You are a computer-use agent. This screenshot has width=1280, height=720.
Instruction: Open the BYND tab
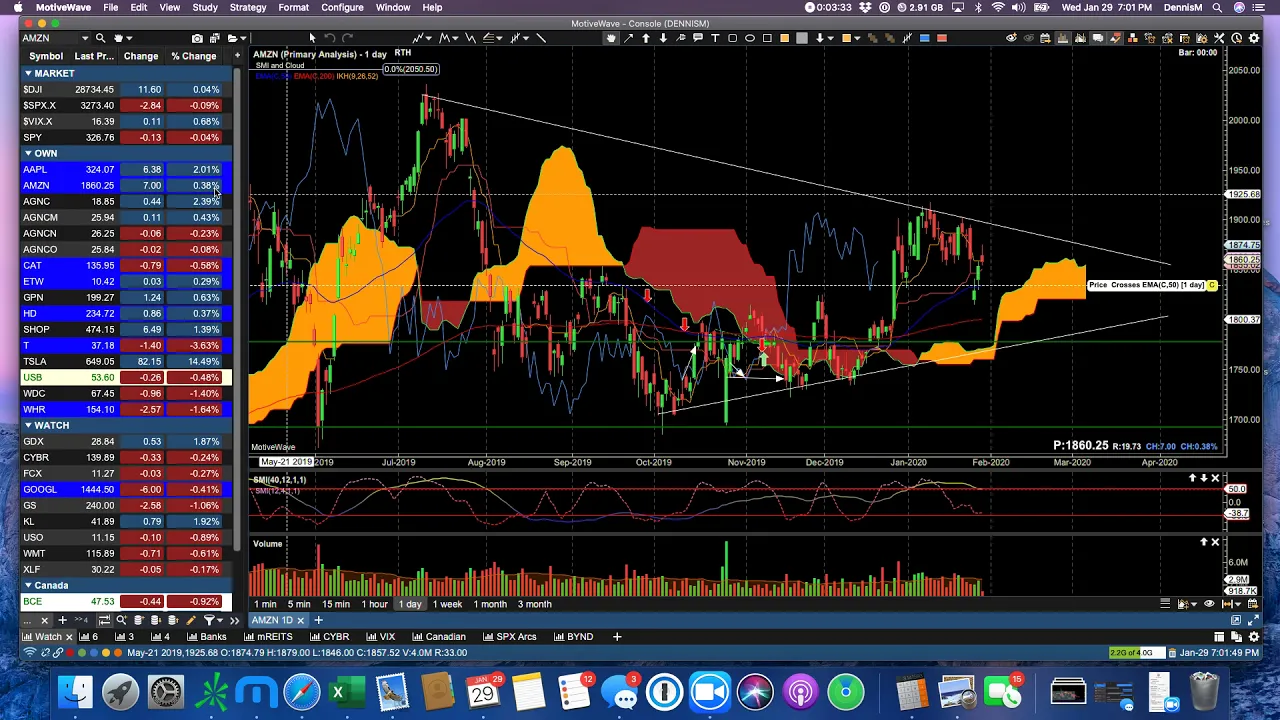[572, 636]
